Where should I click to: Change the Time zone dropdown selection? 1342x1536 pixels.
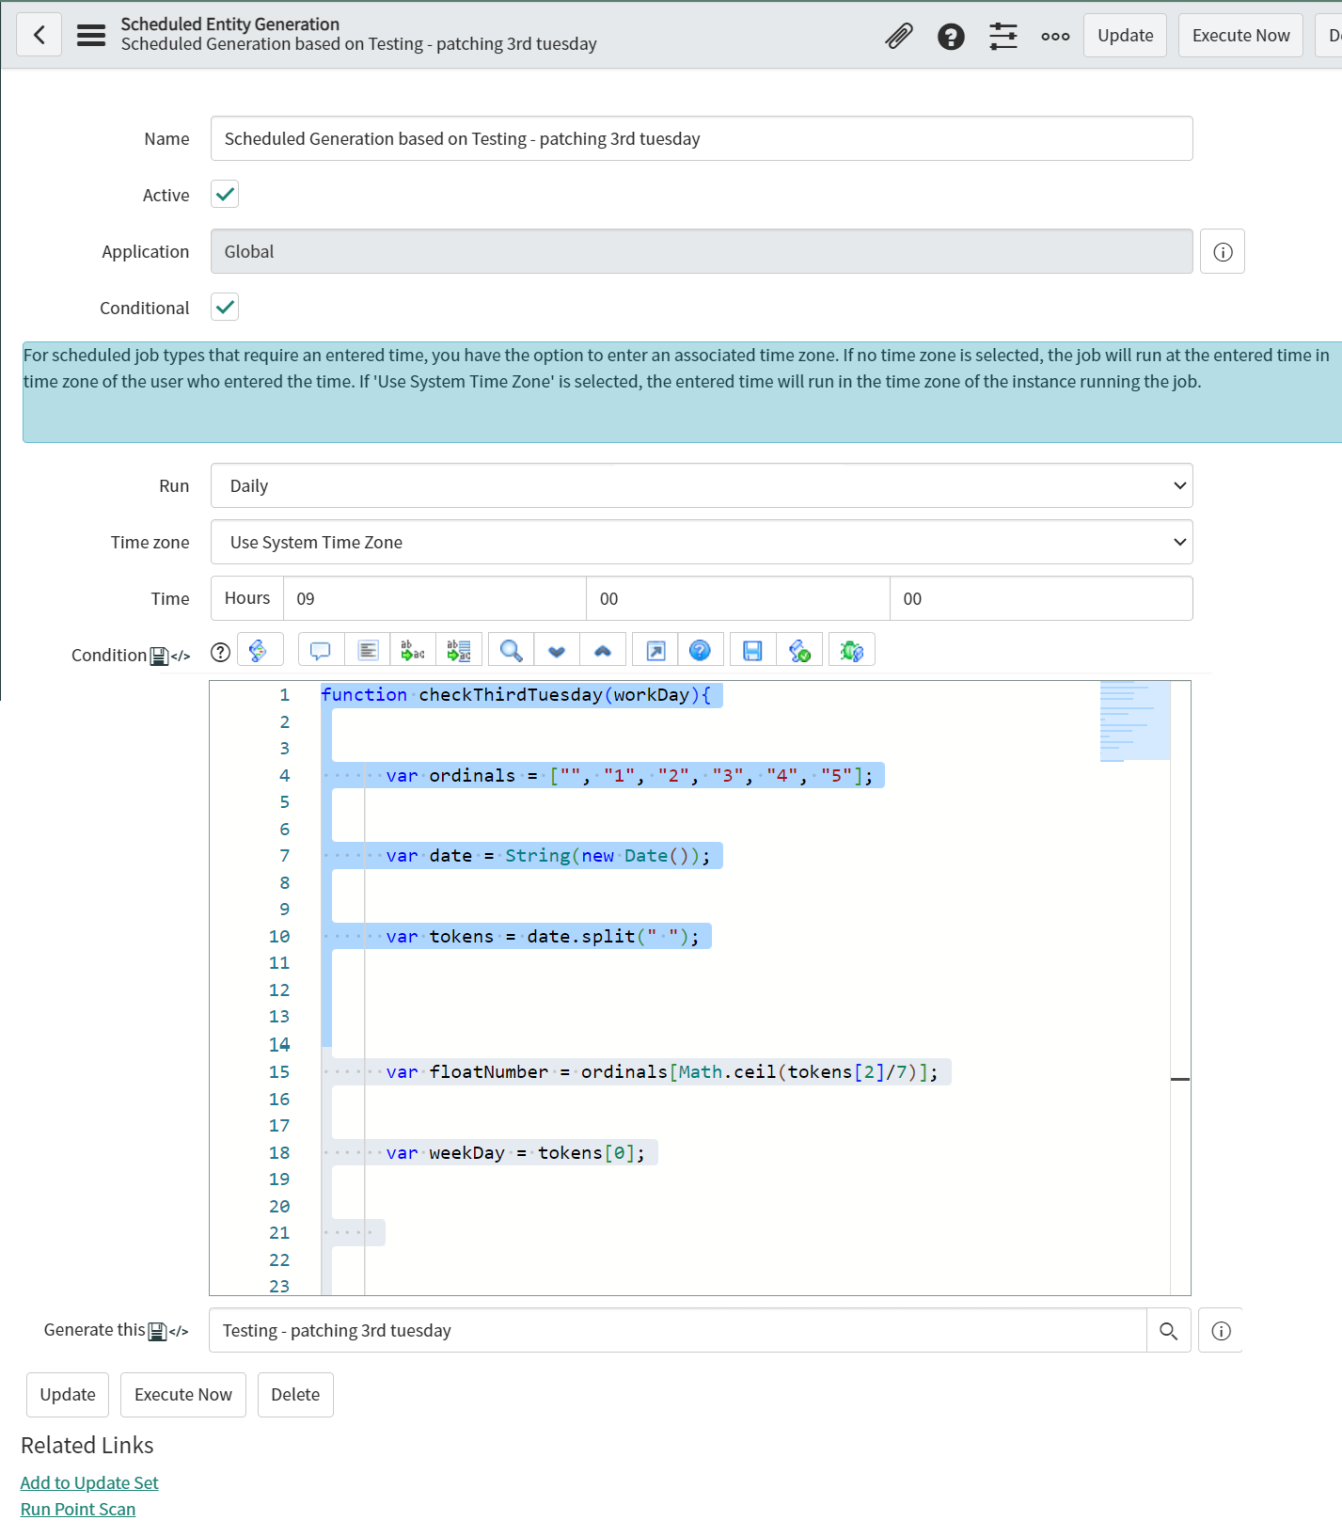click(x=700, y=542)
